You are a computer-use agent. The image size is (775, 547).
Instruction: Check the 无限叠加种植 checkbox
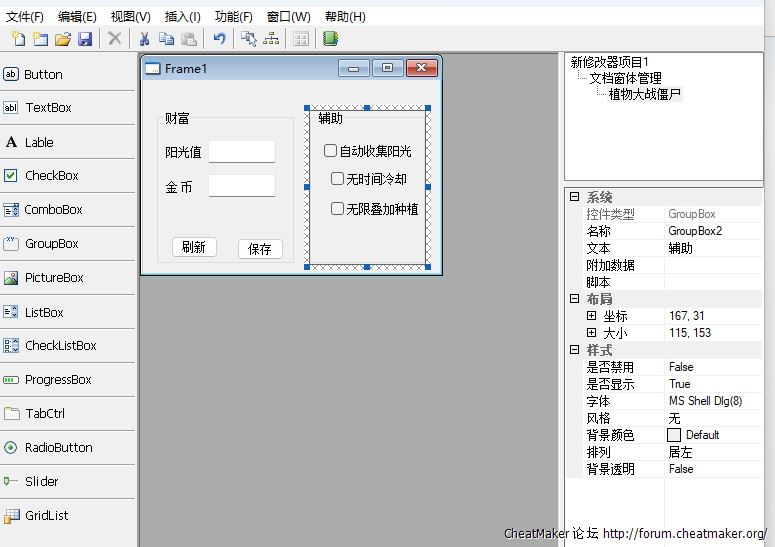click(x=338, y=209)
